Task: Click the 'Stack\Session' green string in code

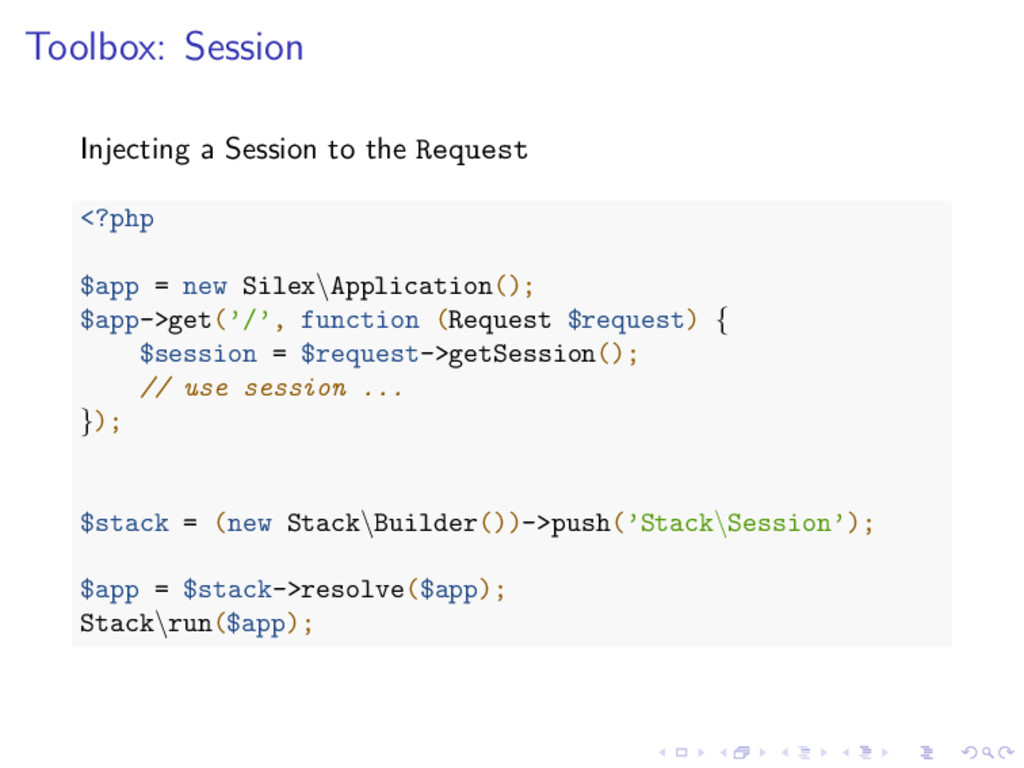Action: pos(735,523)
